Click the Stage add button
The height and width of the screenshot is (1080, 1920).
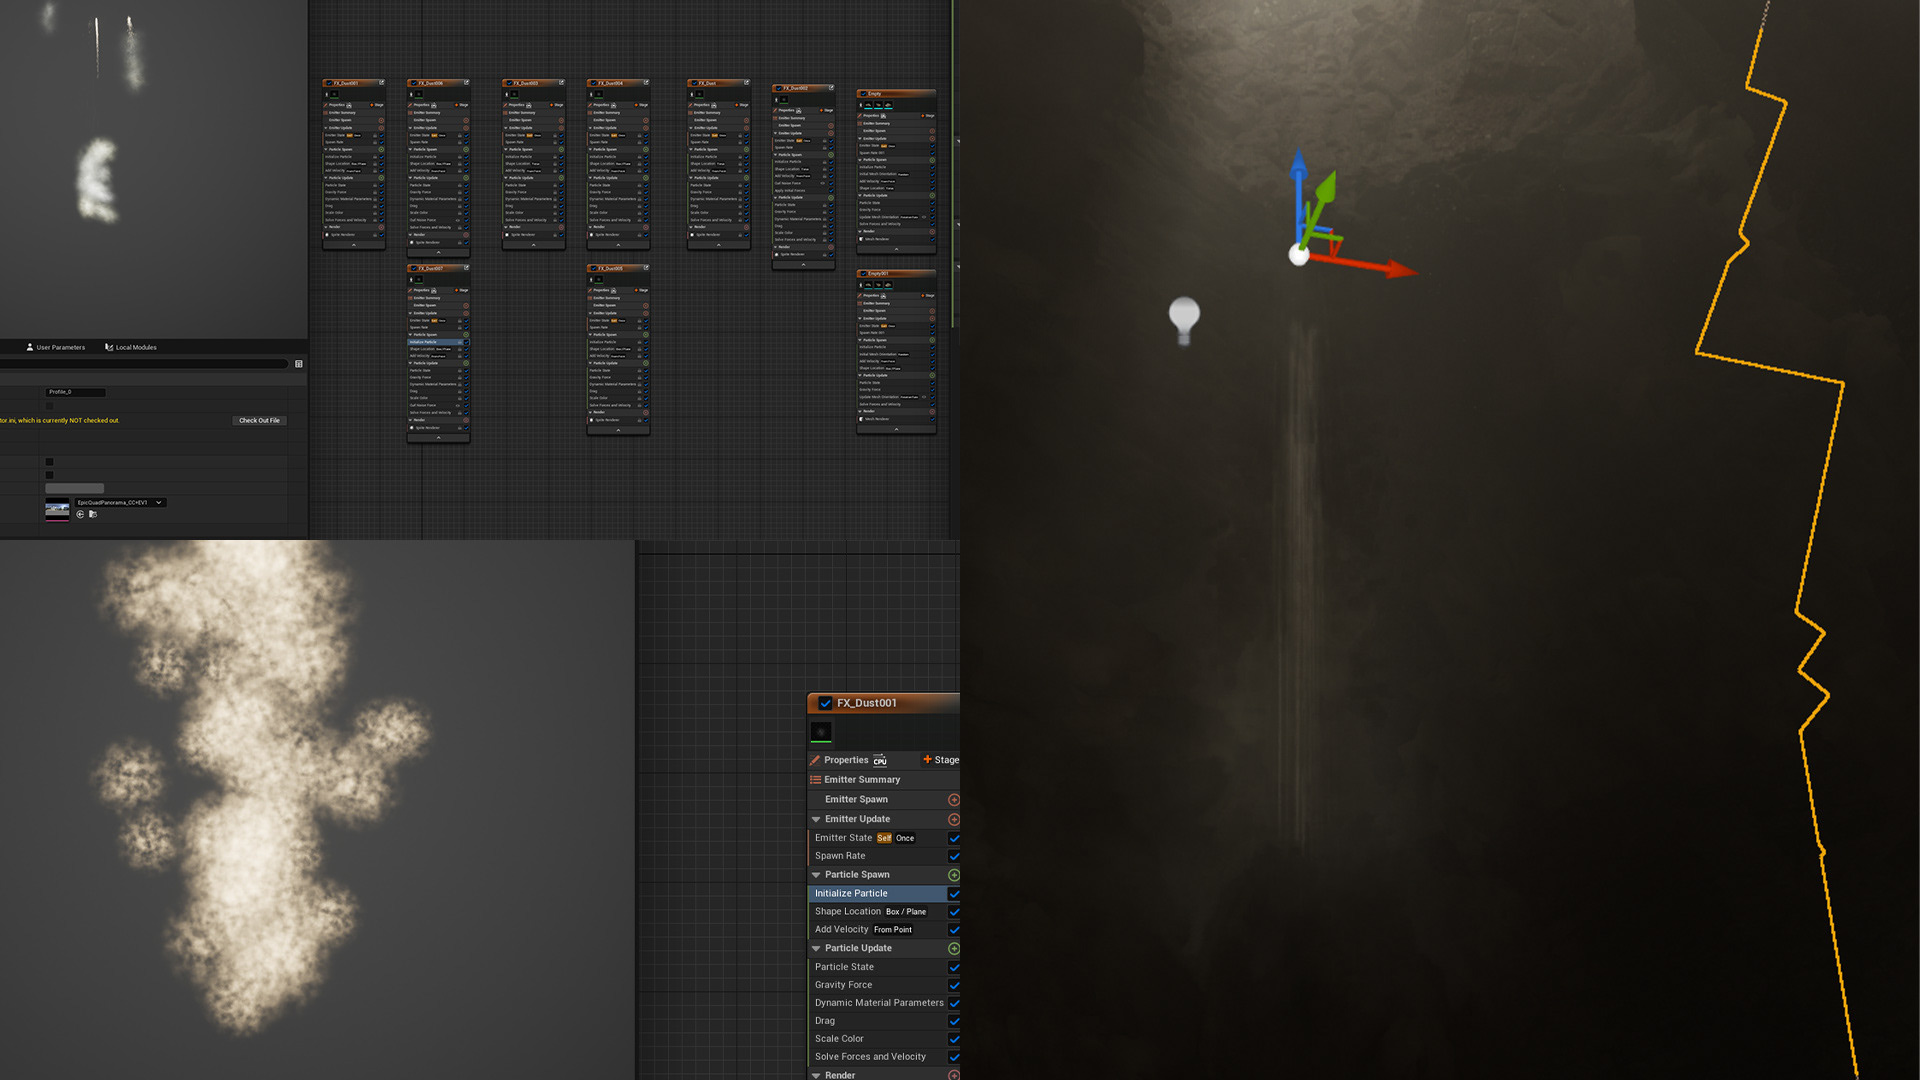pyautogui.click(x=940, y=760)
